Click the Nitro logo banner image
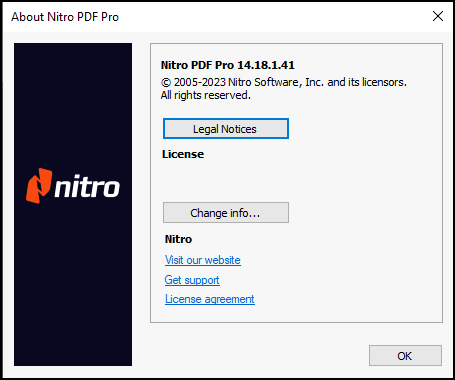 pos(73,204)
